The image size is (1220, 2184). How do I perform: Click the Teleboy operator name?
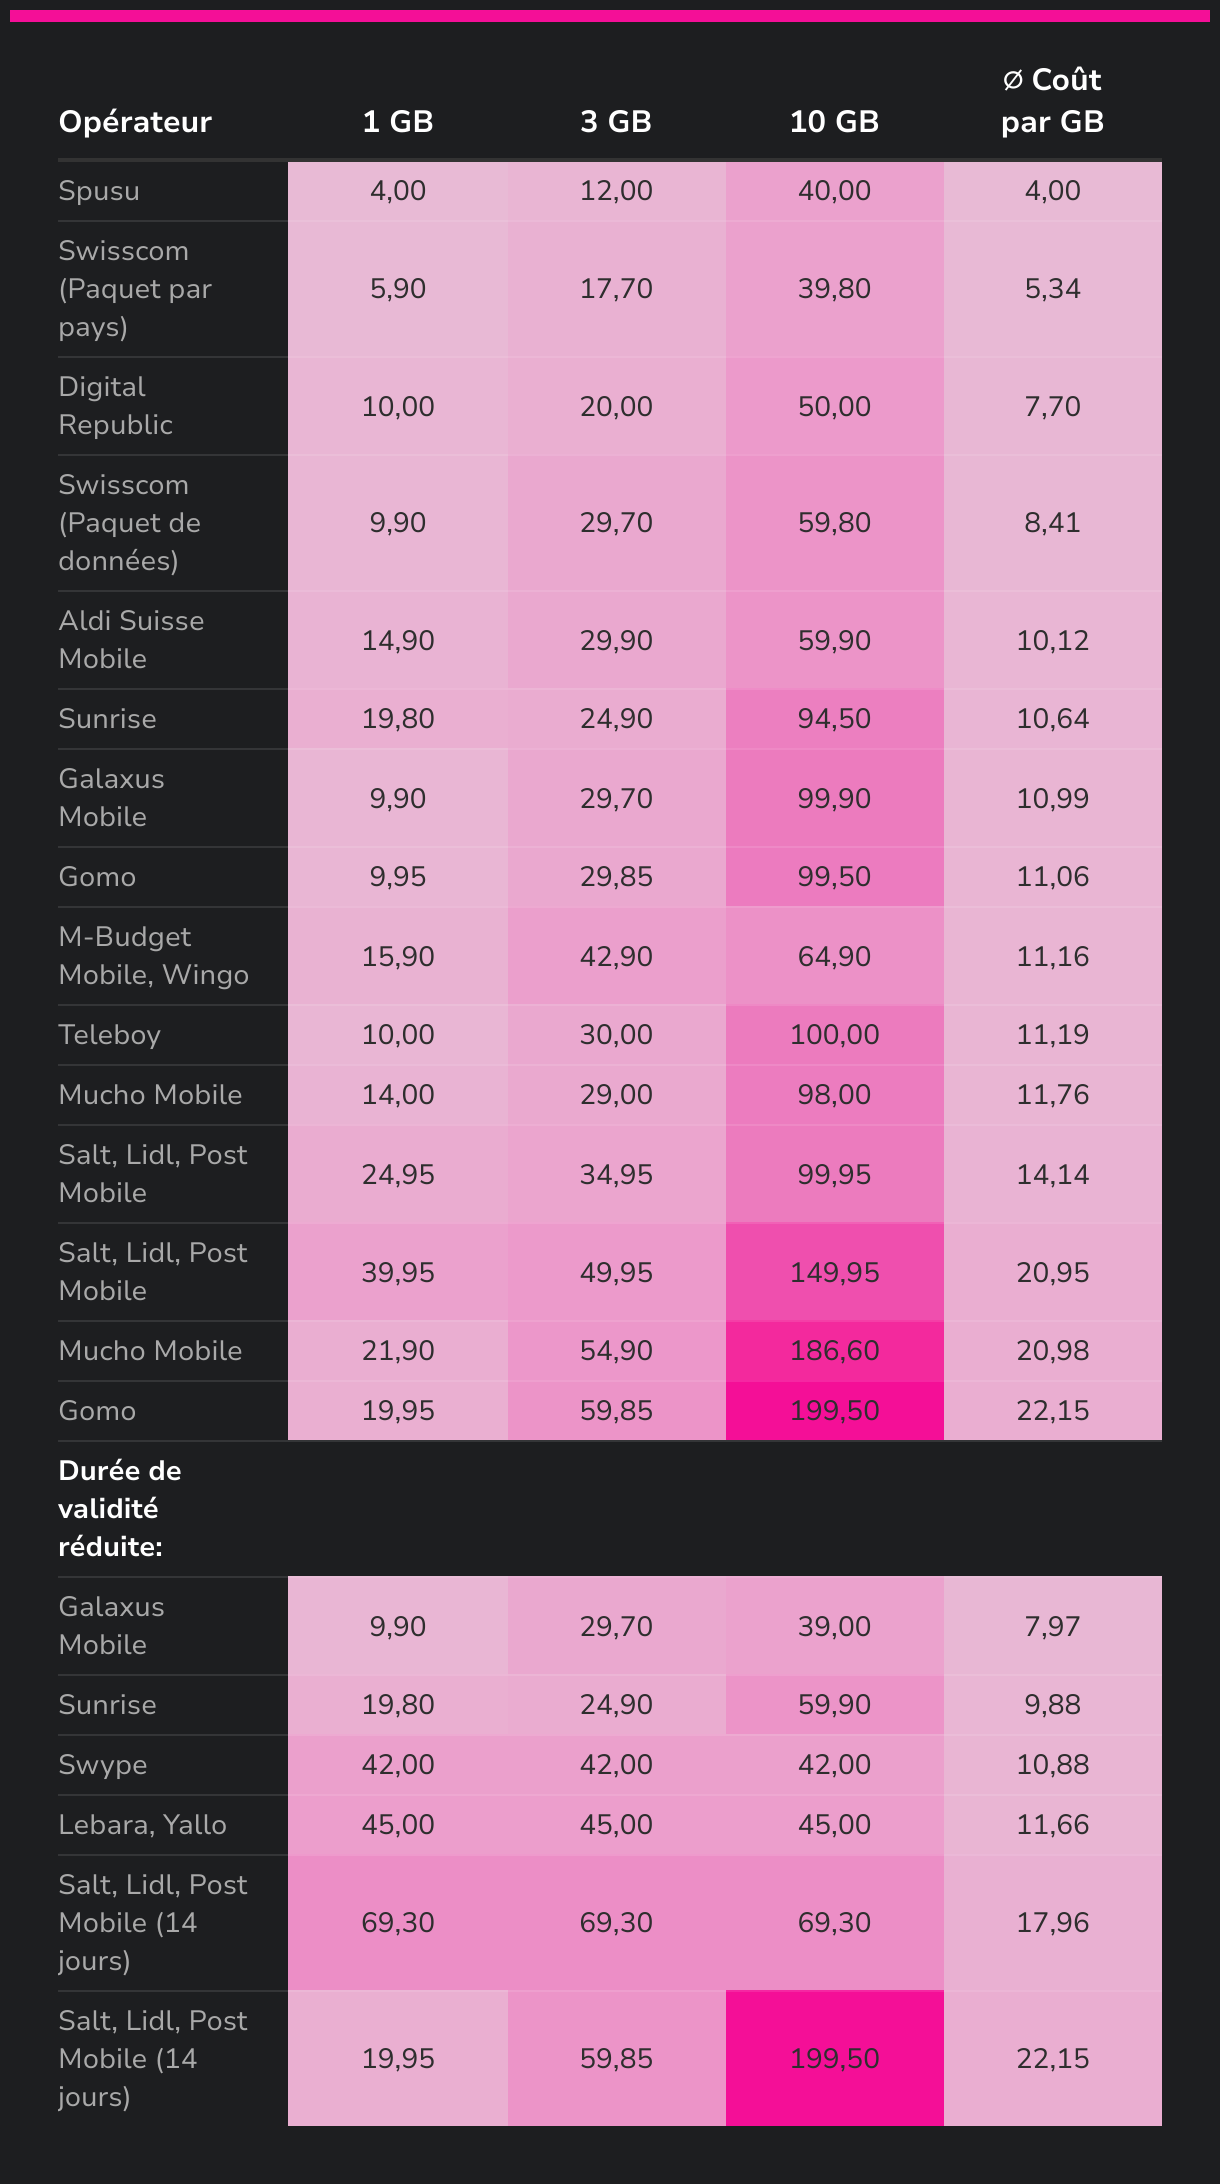point(109,1035)
